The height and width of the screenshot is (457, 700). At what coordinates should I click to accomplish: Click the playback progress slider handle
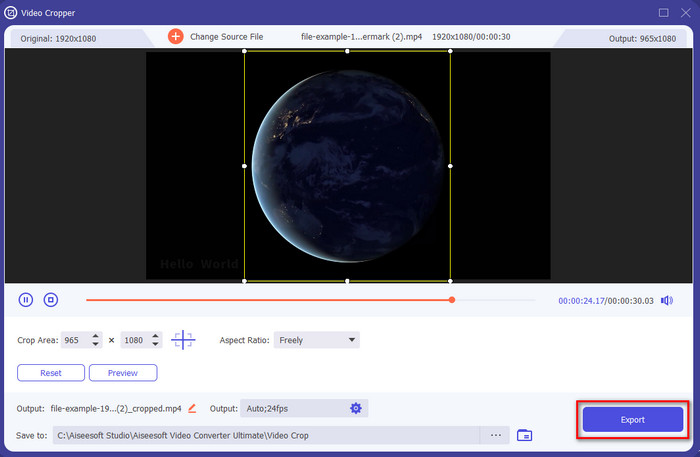452,299
